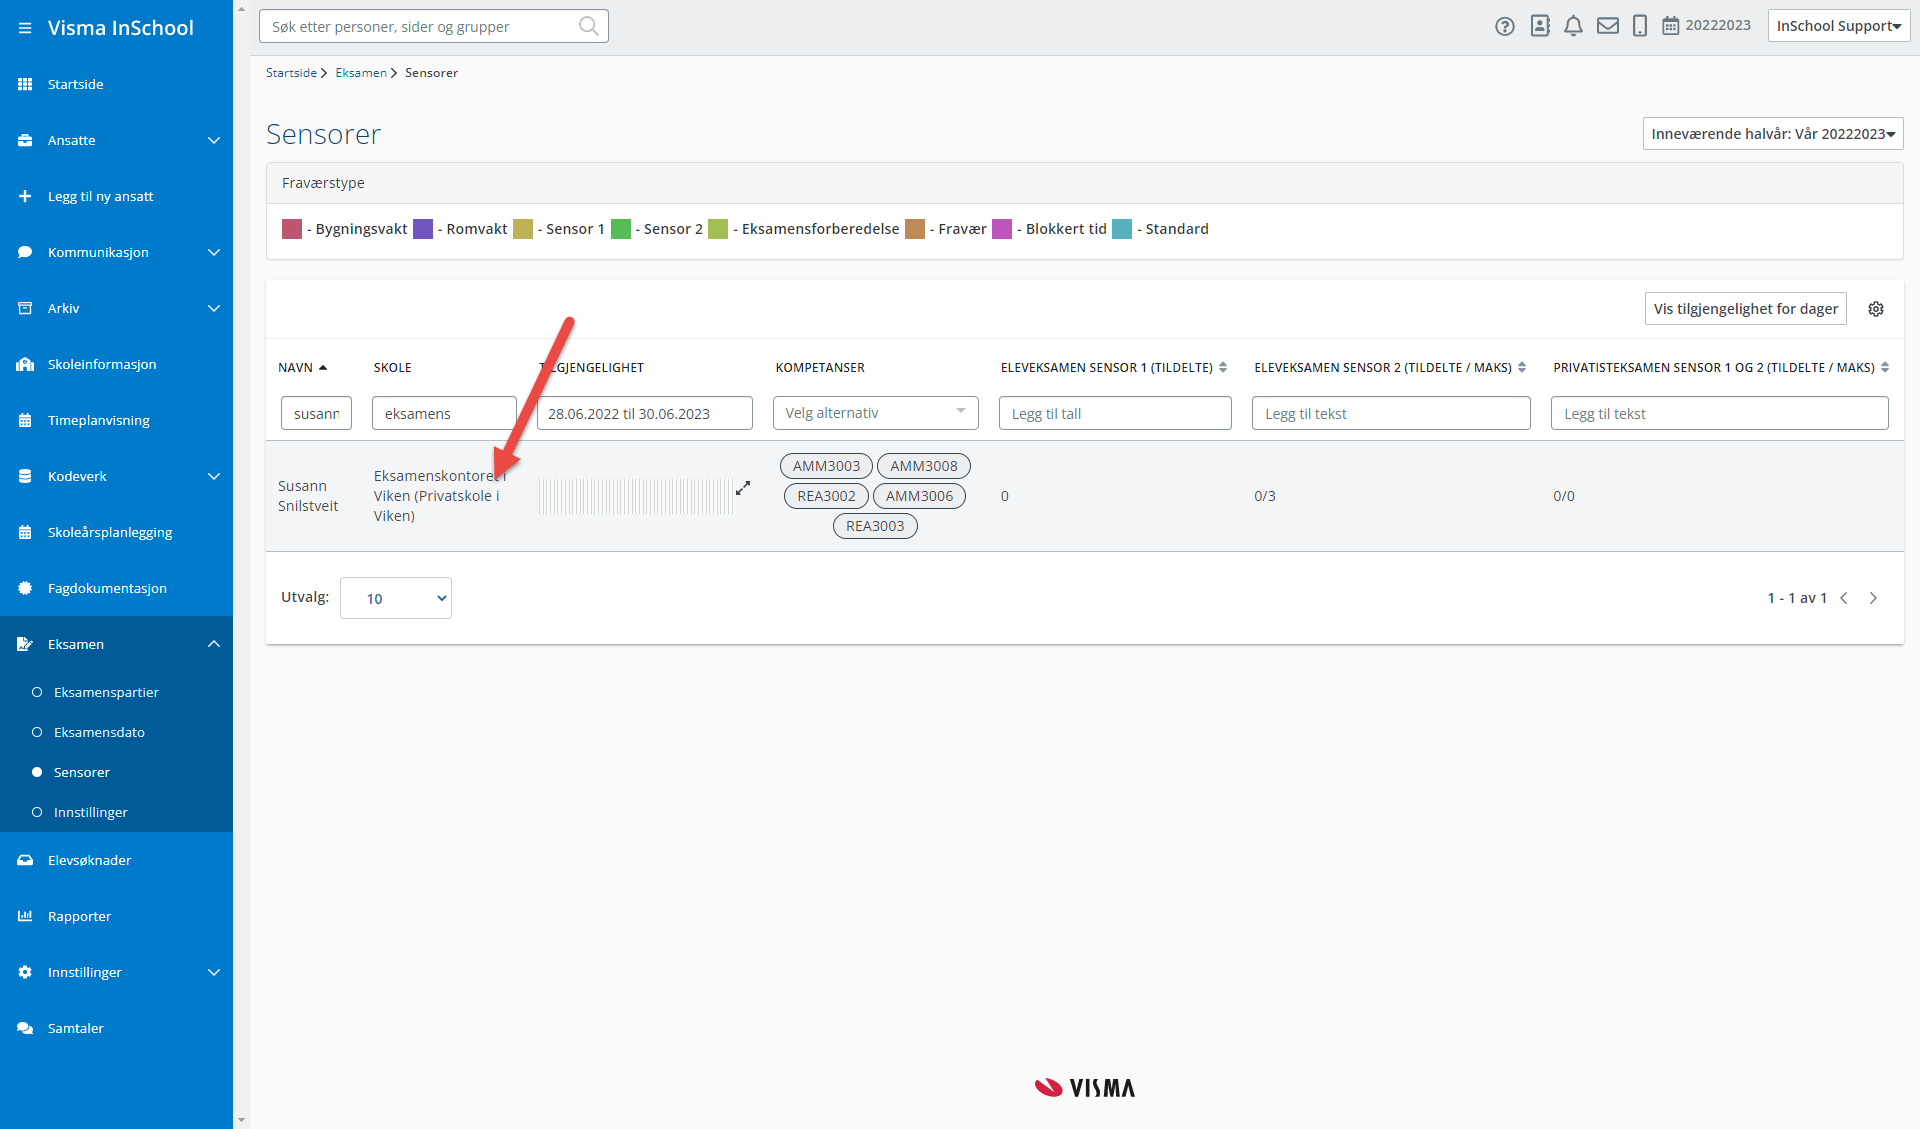Focus Privatisteksamen Sensor filter field
The width and height of the screenshot is (1920, 1129).
[x=1720, y=413]
